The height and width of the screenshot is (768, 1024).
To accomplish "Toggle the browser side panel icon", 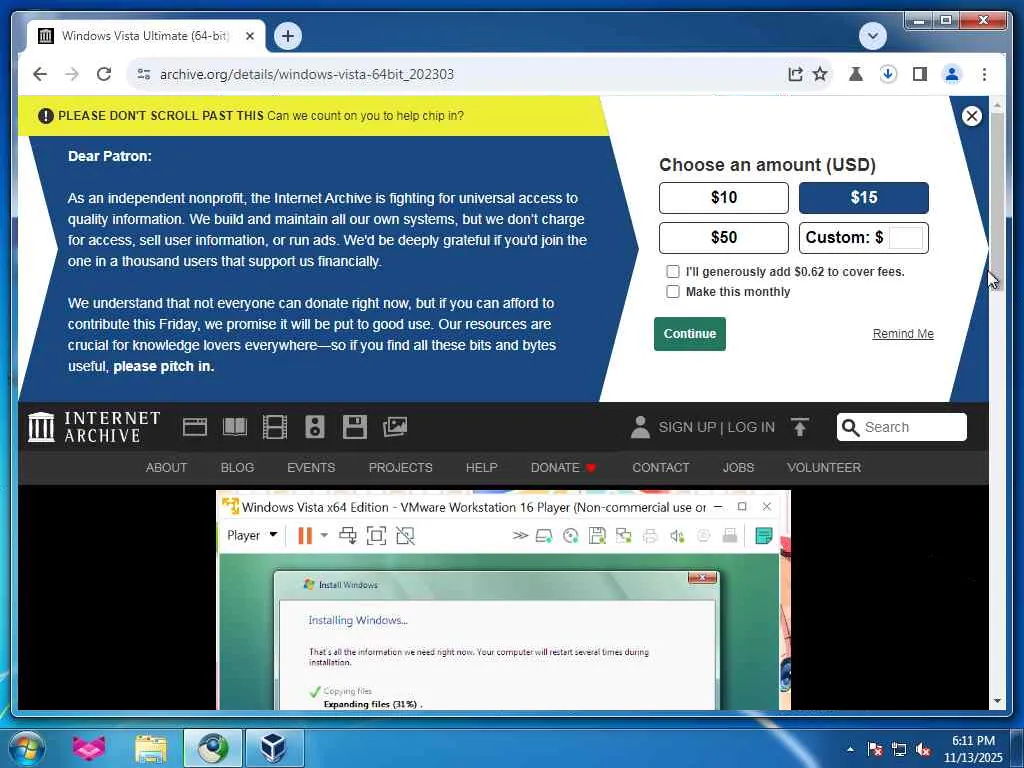I will pos(920,74).
